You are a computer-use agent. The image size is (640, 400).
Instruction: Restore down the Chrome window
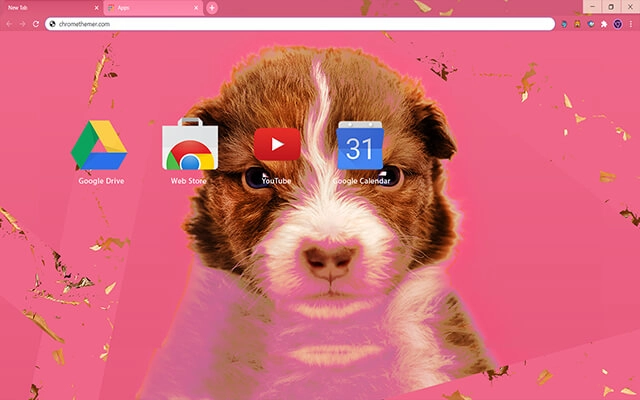[611, 7]
